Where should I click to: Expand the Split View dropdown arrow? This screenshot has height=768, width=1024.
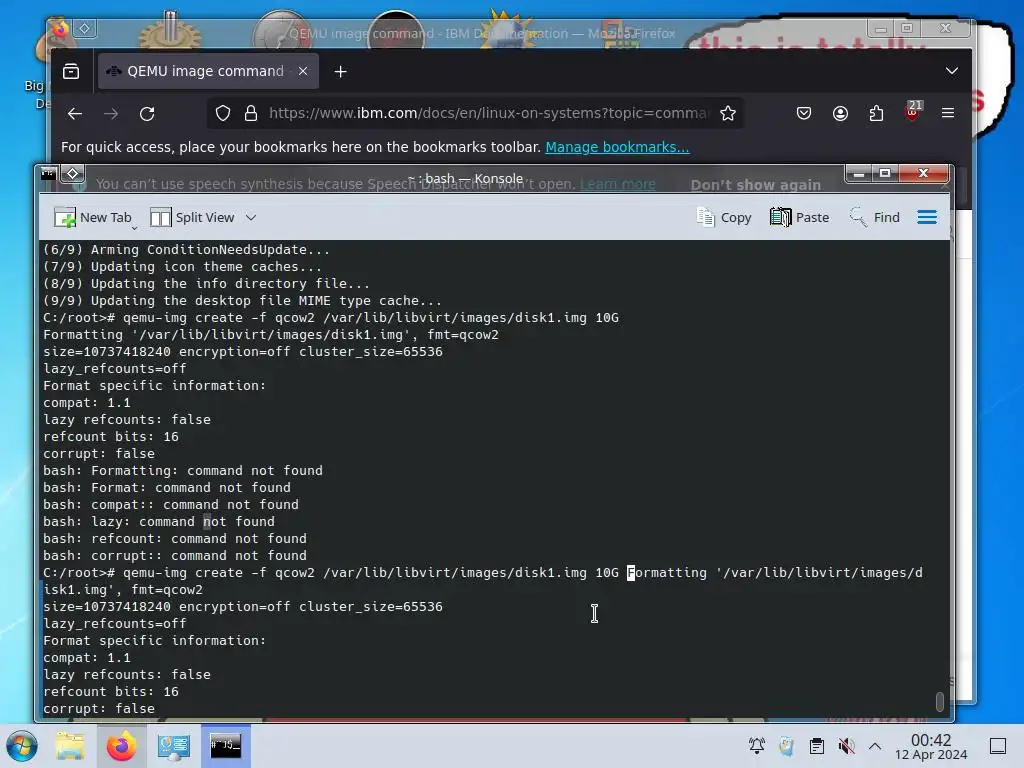(251, 217)
